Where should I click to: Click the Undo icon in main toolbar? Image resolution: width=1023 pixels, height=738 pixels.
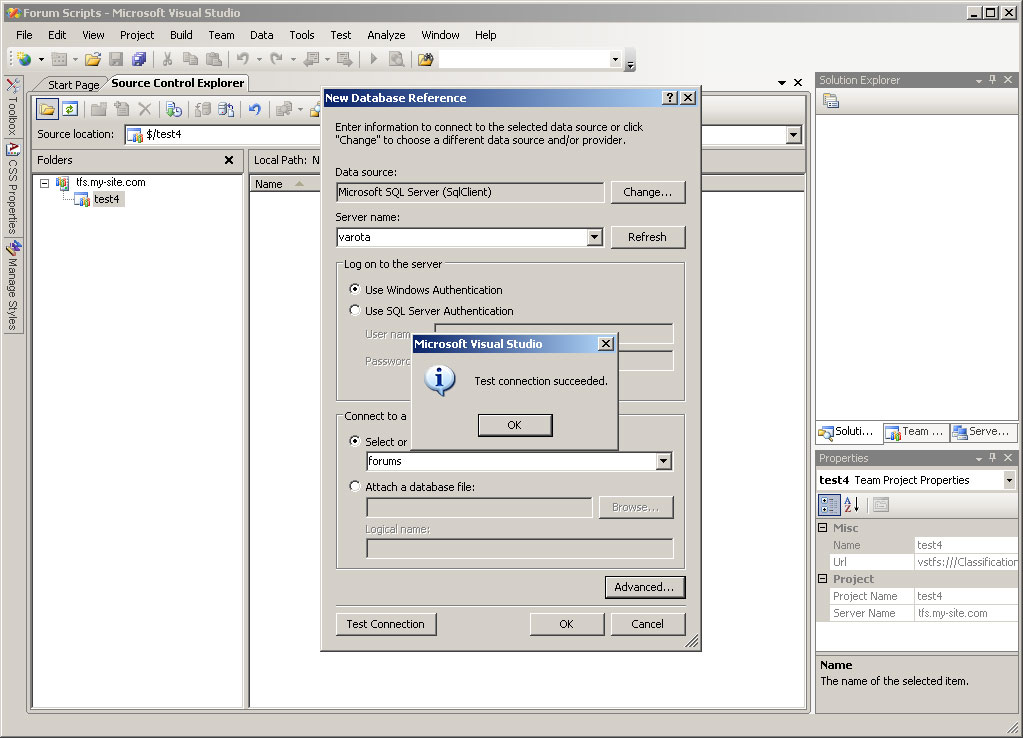(243, 59)
